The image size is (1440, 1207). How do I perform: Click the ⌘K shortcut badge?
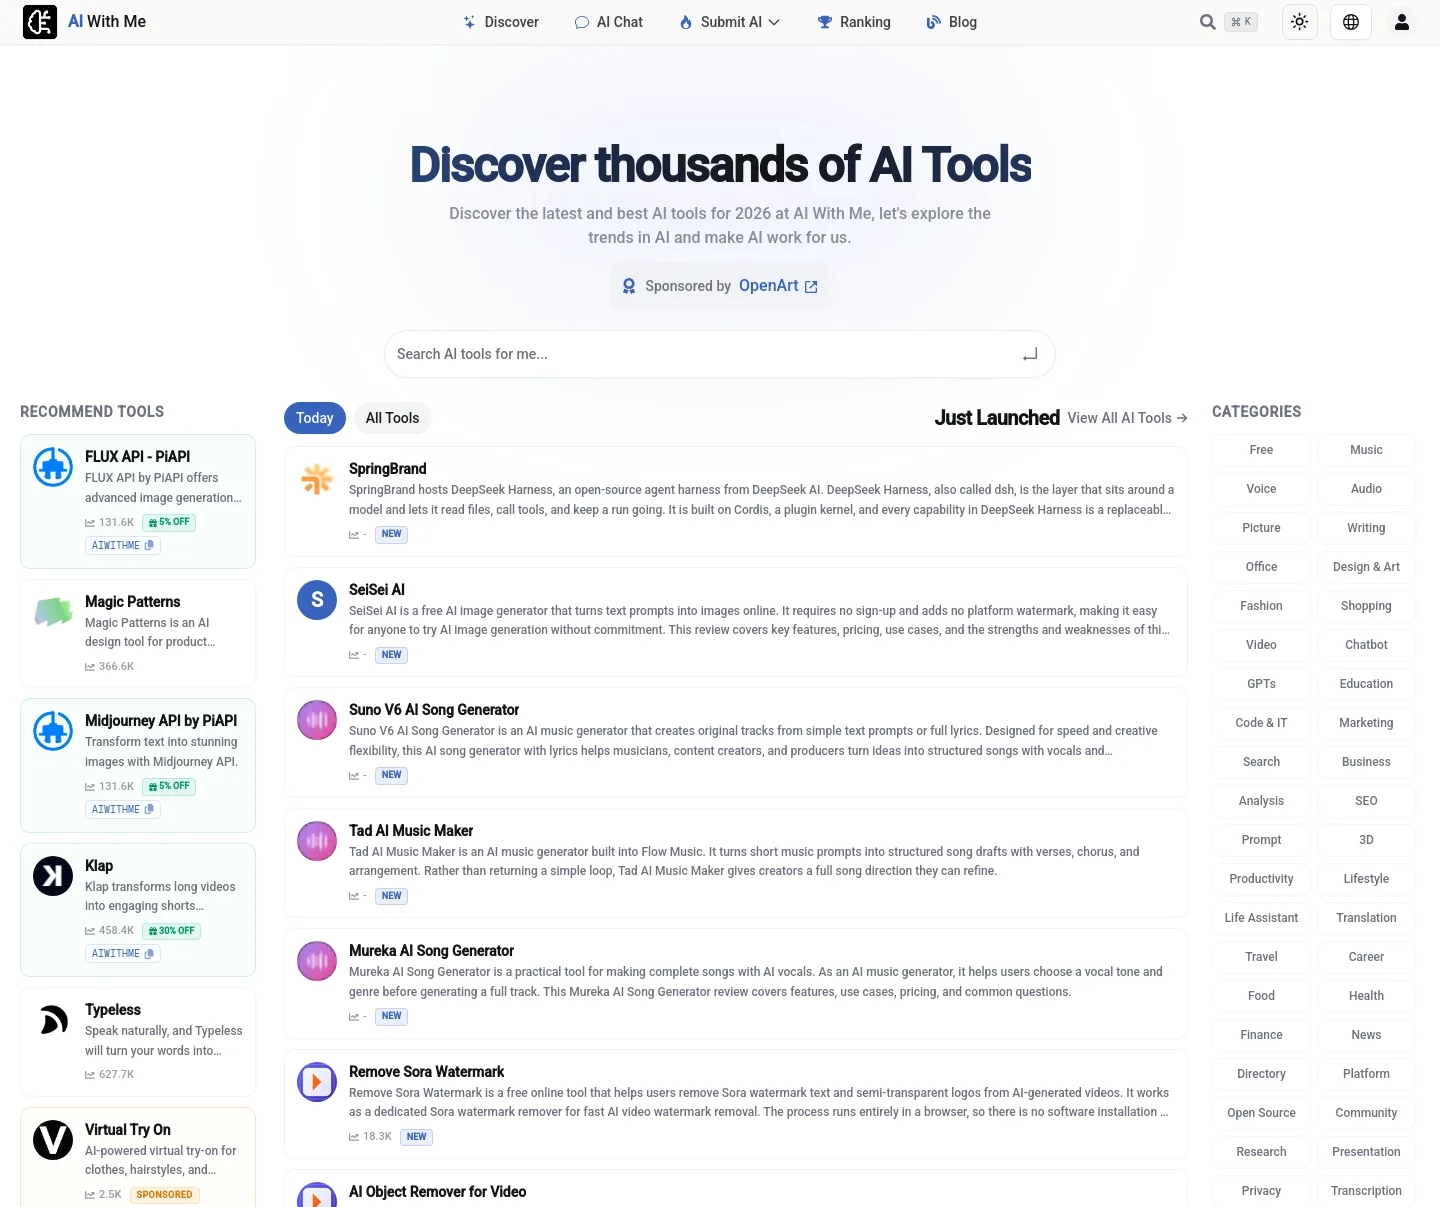click(x=1241, y=22)
